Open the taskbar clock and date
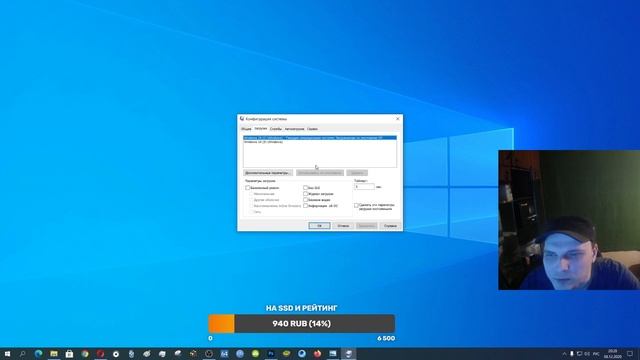This screenshot has height=360, width=640. tap(612, 354)
